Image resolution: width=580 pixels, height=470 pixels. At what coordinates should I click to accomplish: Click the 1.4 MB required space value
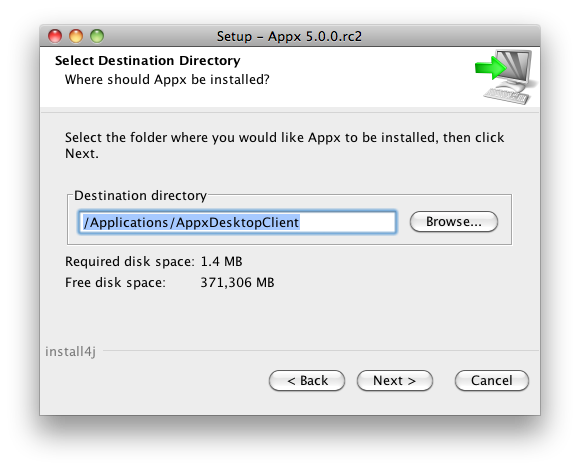click(x=221, y=262)
